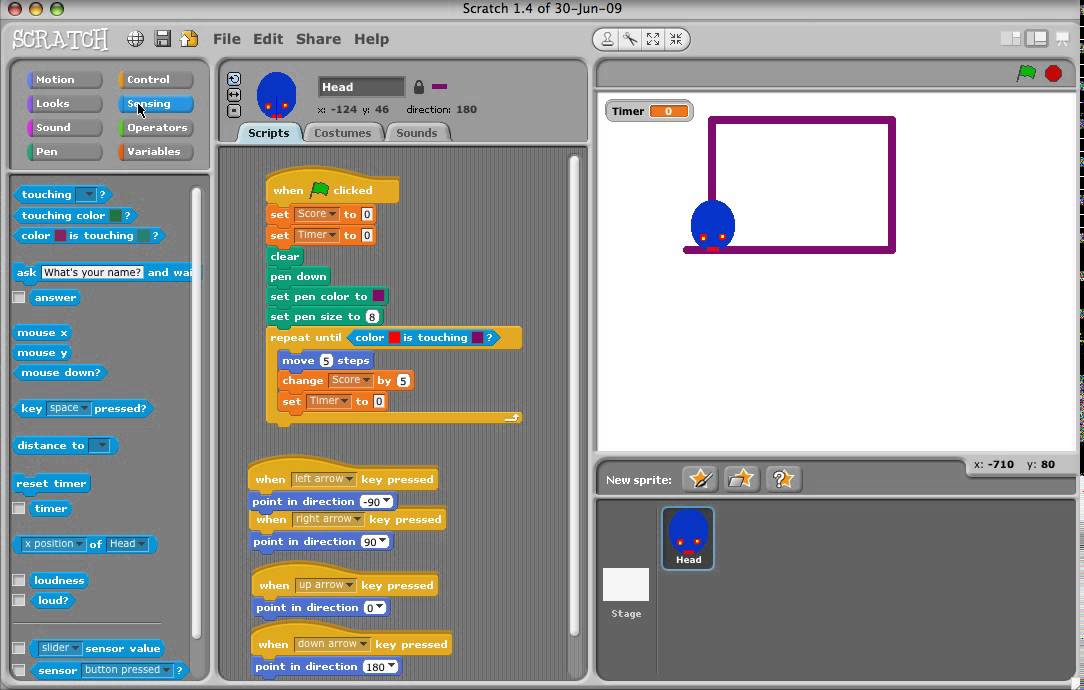Show the Sound blocks category

[64, 128]
